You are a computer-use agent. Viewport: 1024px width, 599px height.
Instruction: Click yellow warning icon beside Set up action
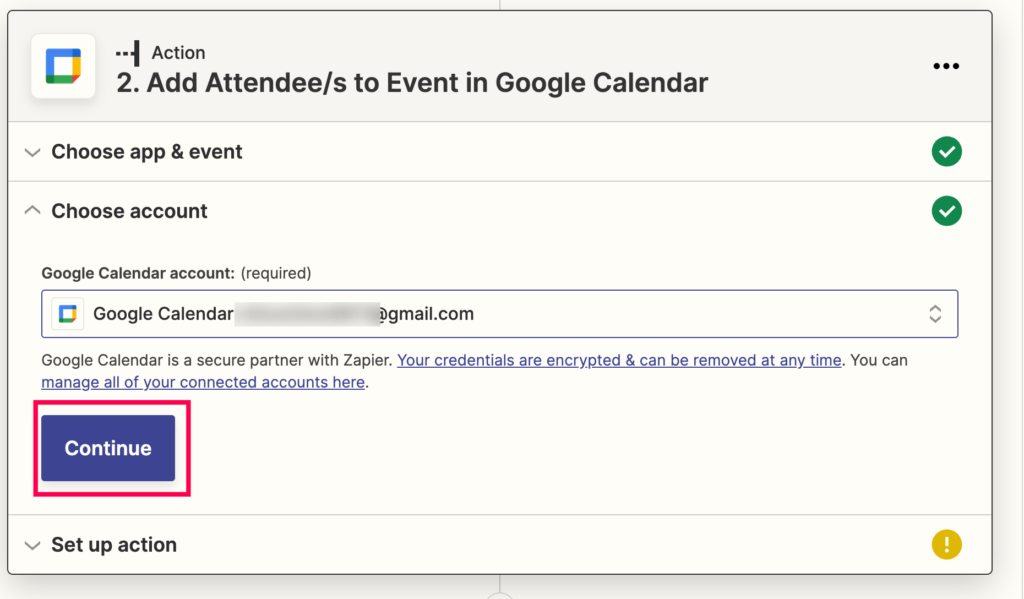point(946,544)
